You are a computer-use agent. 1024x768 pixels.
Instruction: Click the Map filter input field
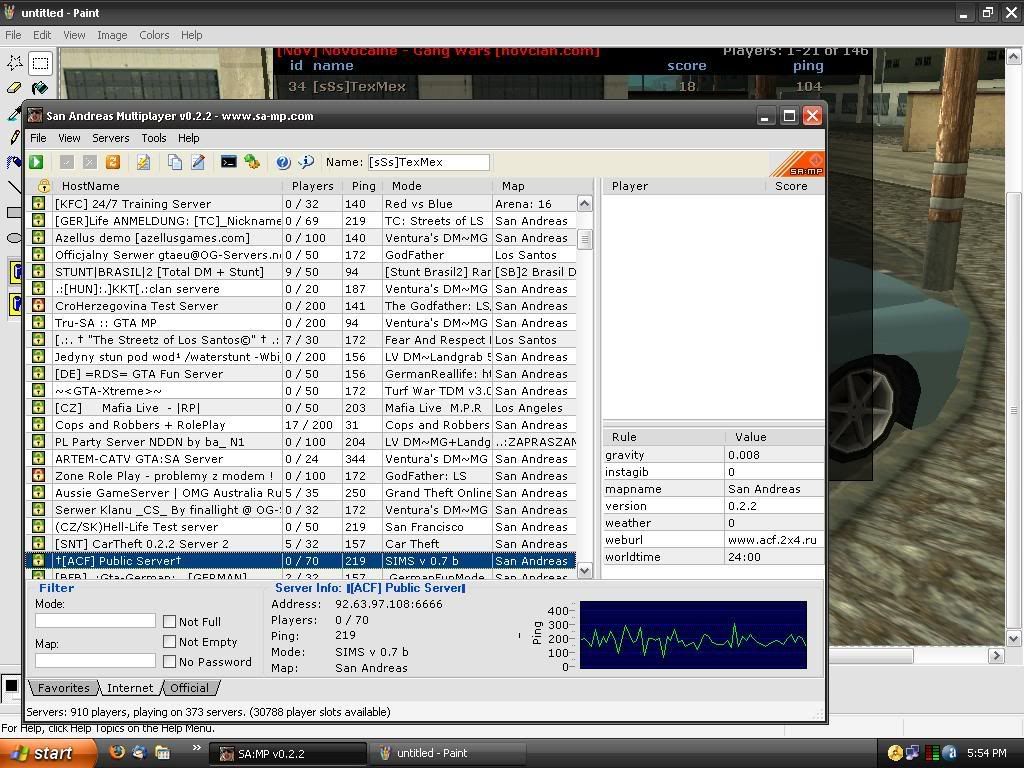[95, 660]
